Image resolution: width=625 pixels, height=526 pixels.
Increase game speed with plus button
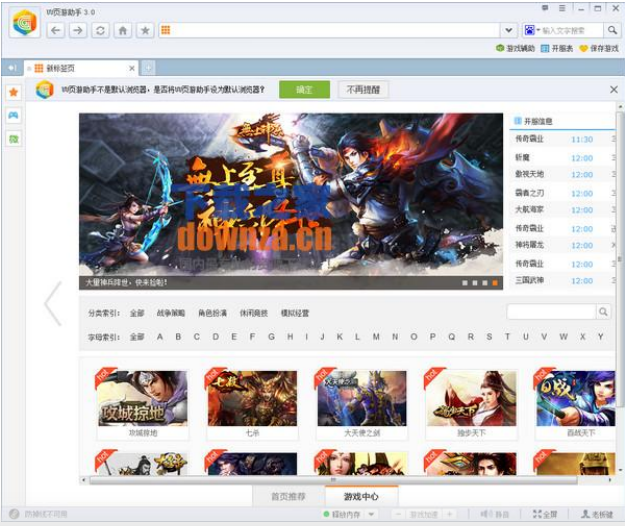(x=450, y=514)
